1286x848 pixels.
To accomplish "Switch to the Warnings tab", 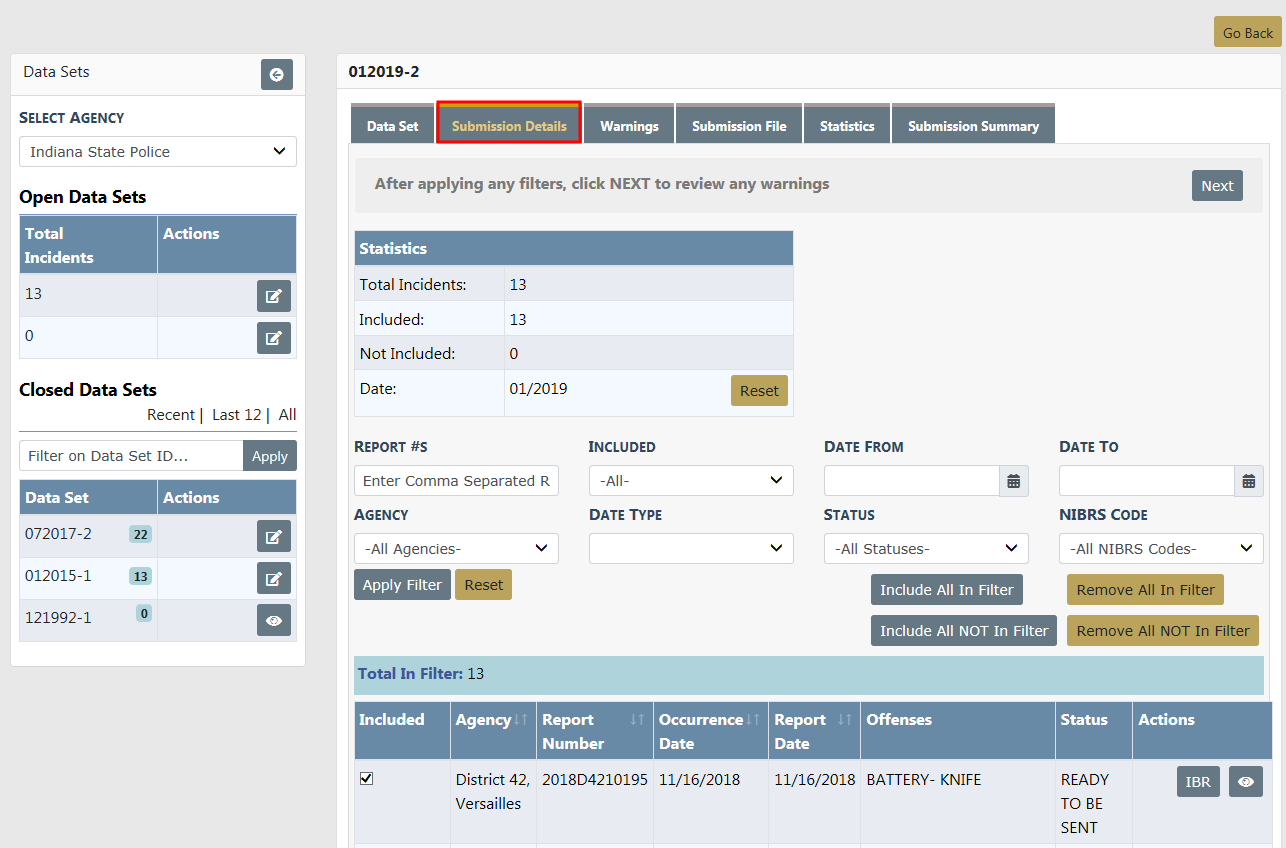I will (x=629, y=126).
